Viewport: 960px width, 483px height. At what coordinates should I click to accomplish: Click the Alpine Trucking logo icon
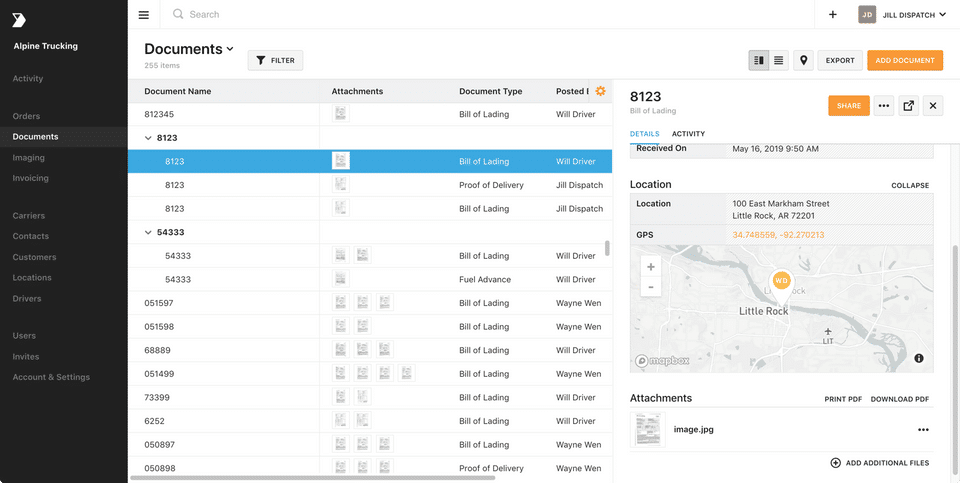pos(19,20)
